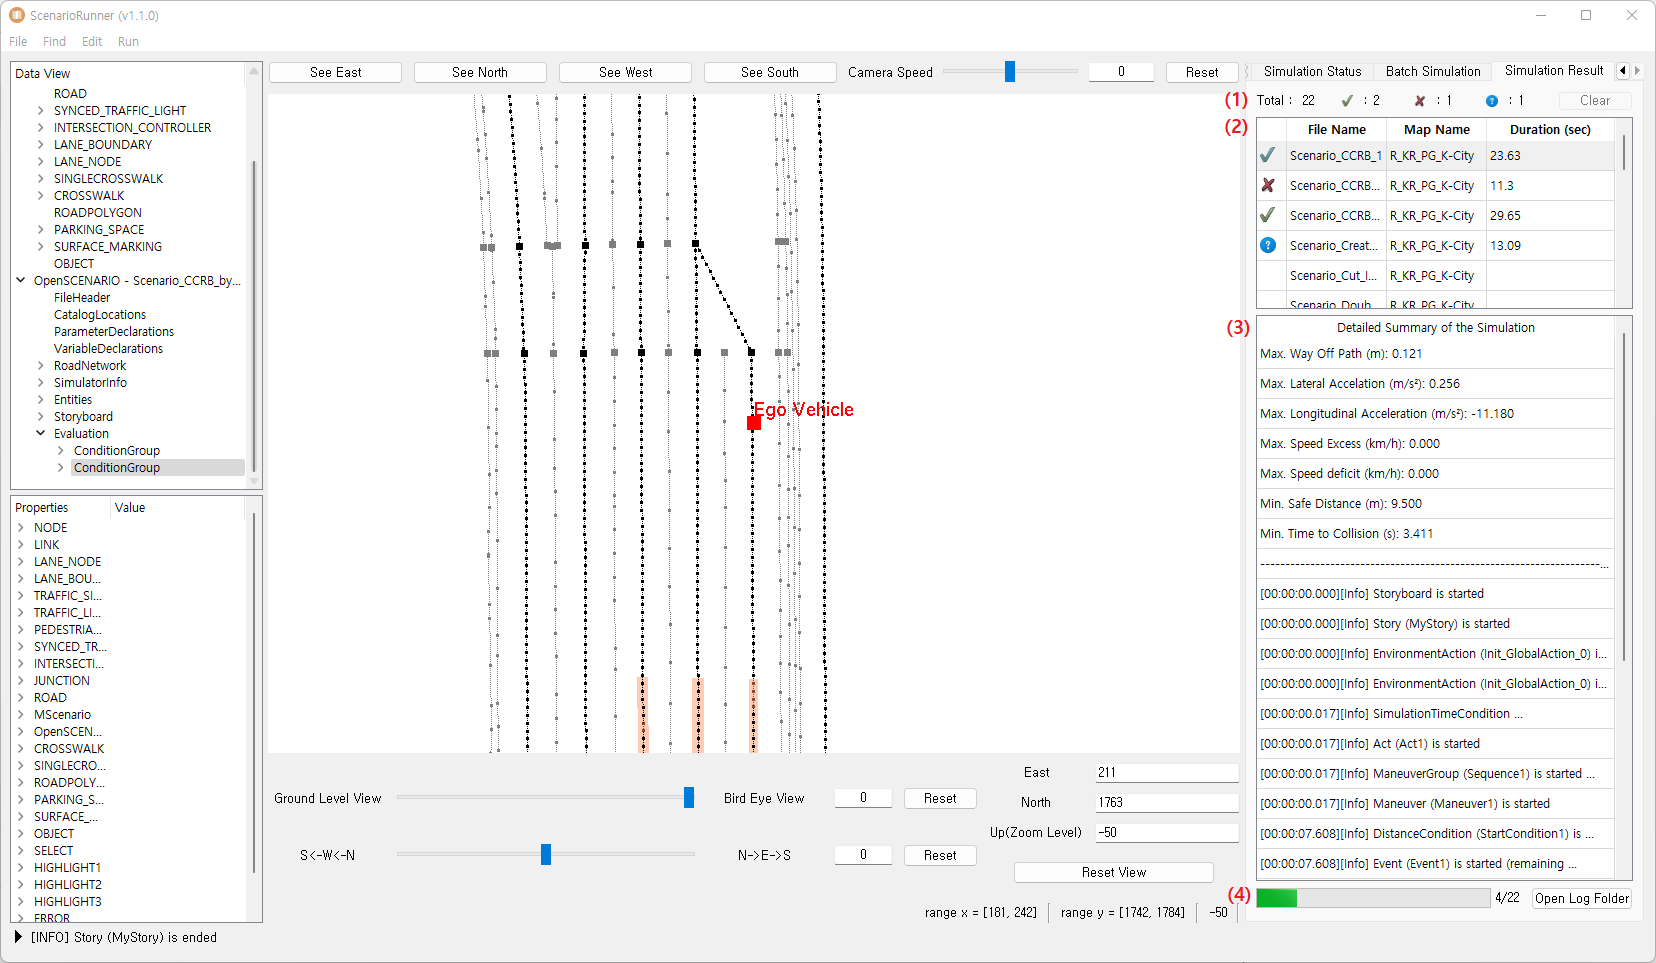The width and height of the screenshot is (1656, 963).
Task: Click the blue question mark icon beside Scenario_Creat
Action: click(x=1268, y=245)
